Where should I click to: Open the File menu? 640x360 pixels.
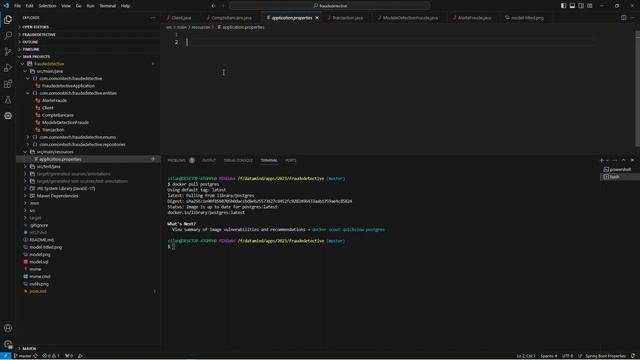[17, 6]
